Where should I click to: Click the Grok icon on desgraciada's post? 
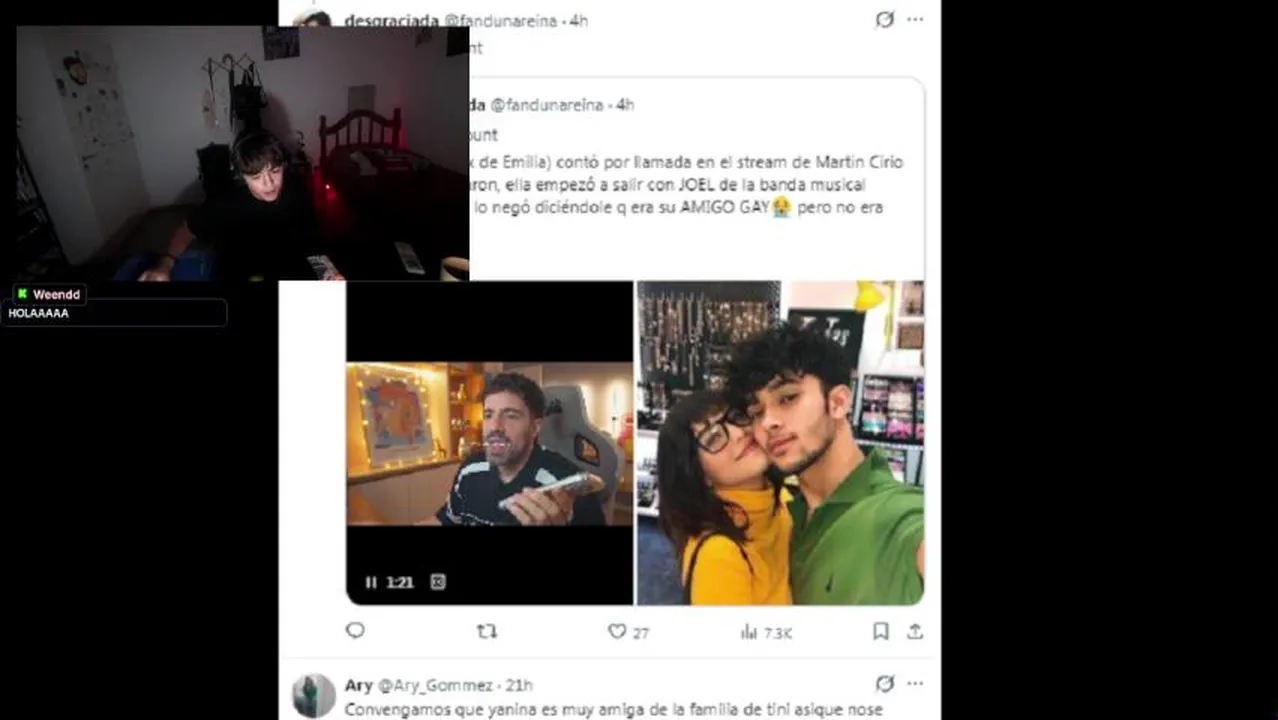point(884,20)
